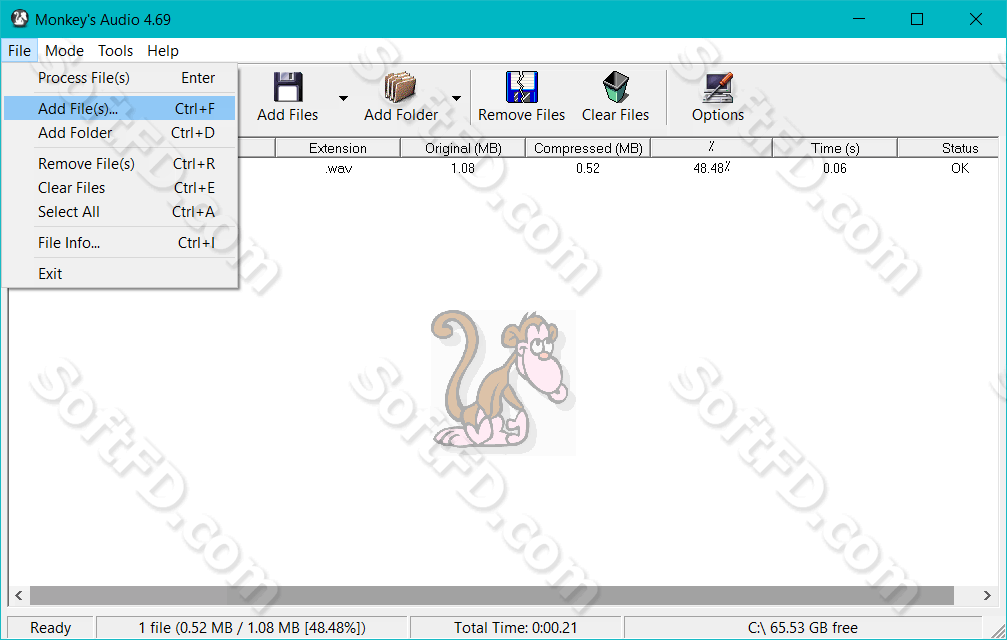
Task: Click the Add Files floppy disk icon
Action: [288, 87]
